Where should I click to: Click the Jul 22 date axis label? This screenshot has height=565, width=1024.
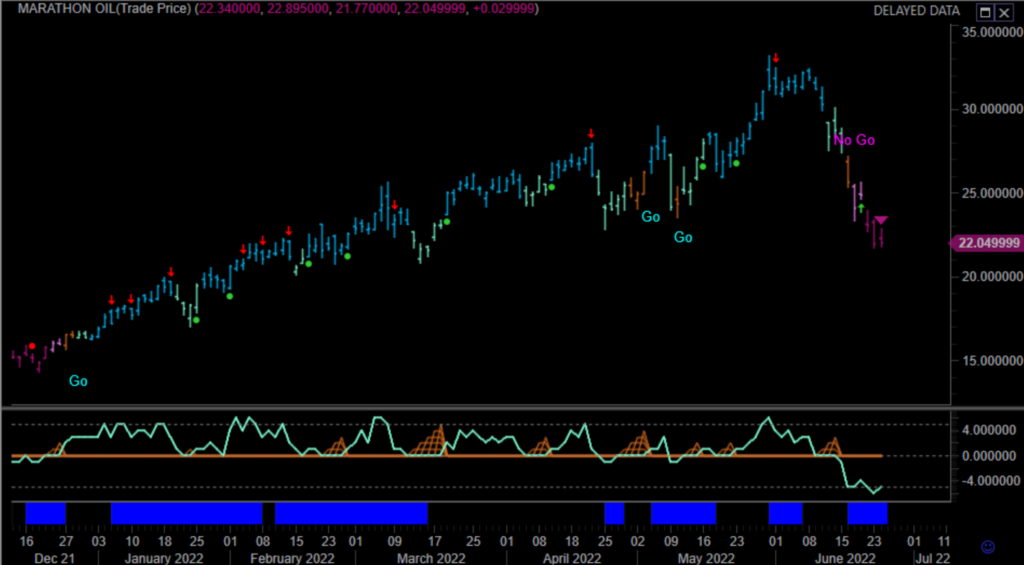pyautogui.click(x=935, y=558)
